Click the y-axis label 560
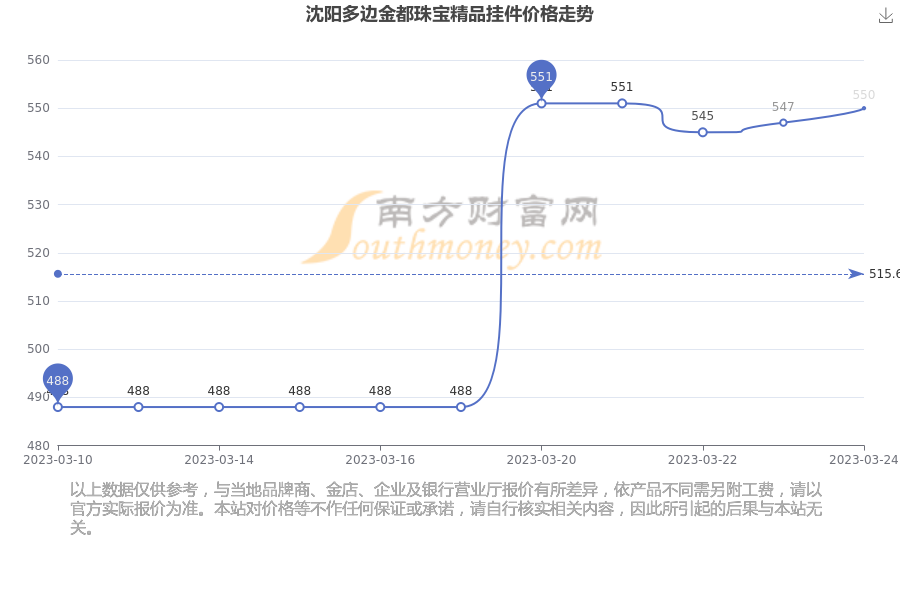Image resolution: width=900 pixels, height=600 pixels. pos(38,60)
